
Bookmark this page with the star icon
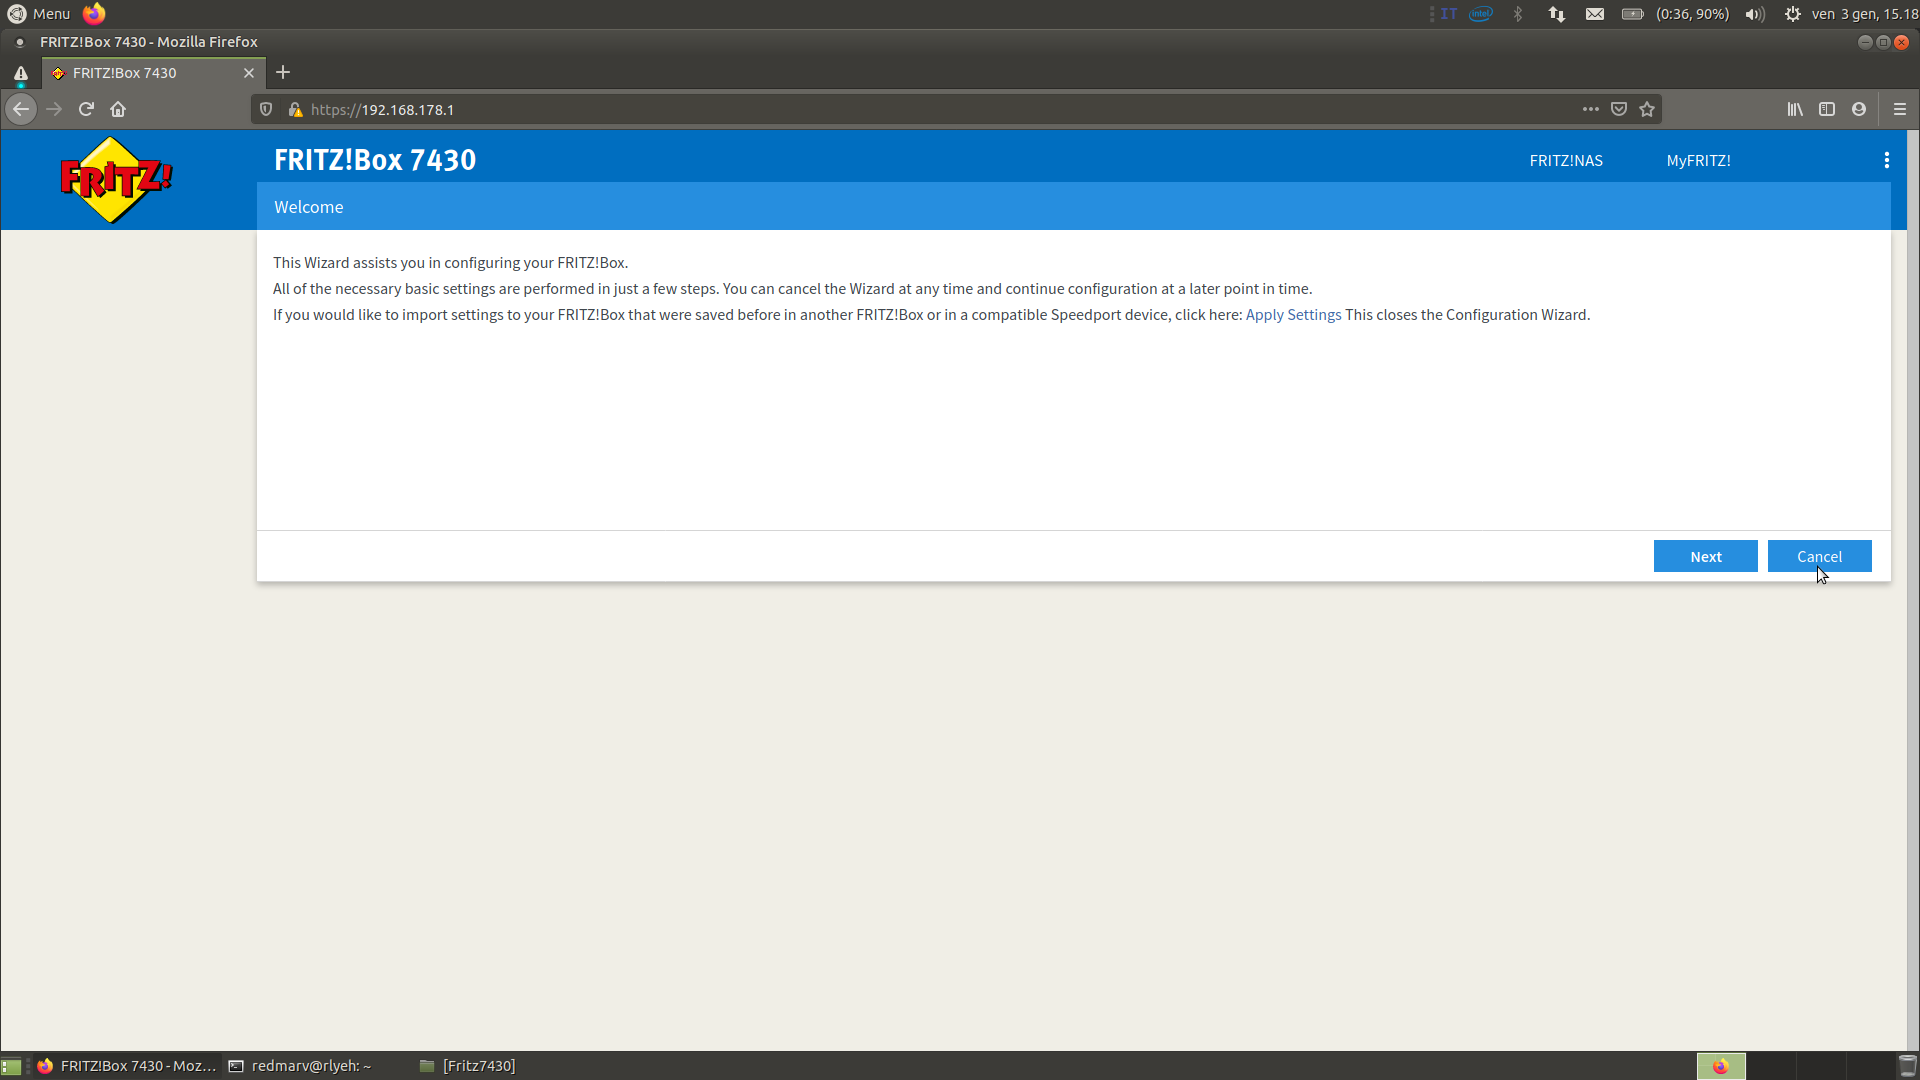[1647, 109]
